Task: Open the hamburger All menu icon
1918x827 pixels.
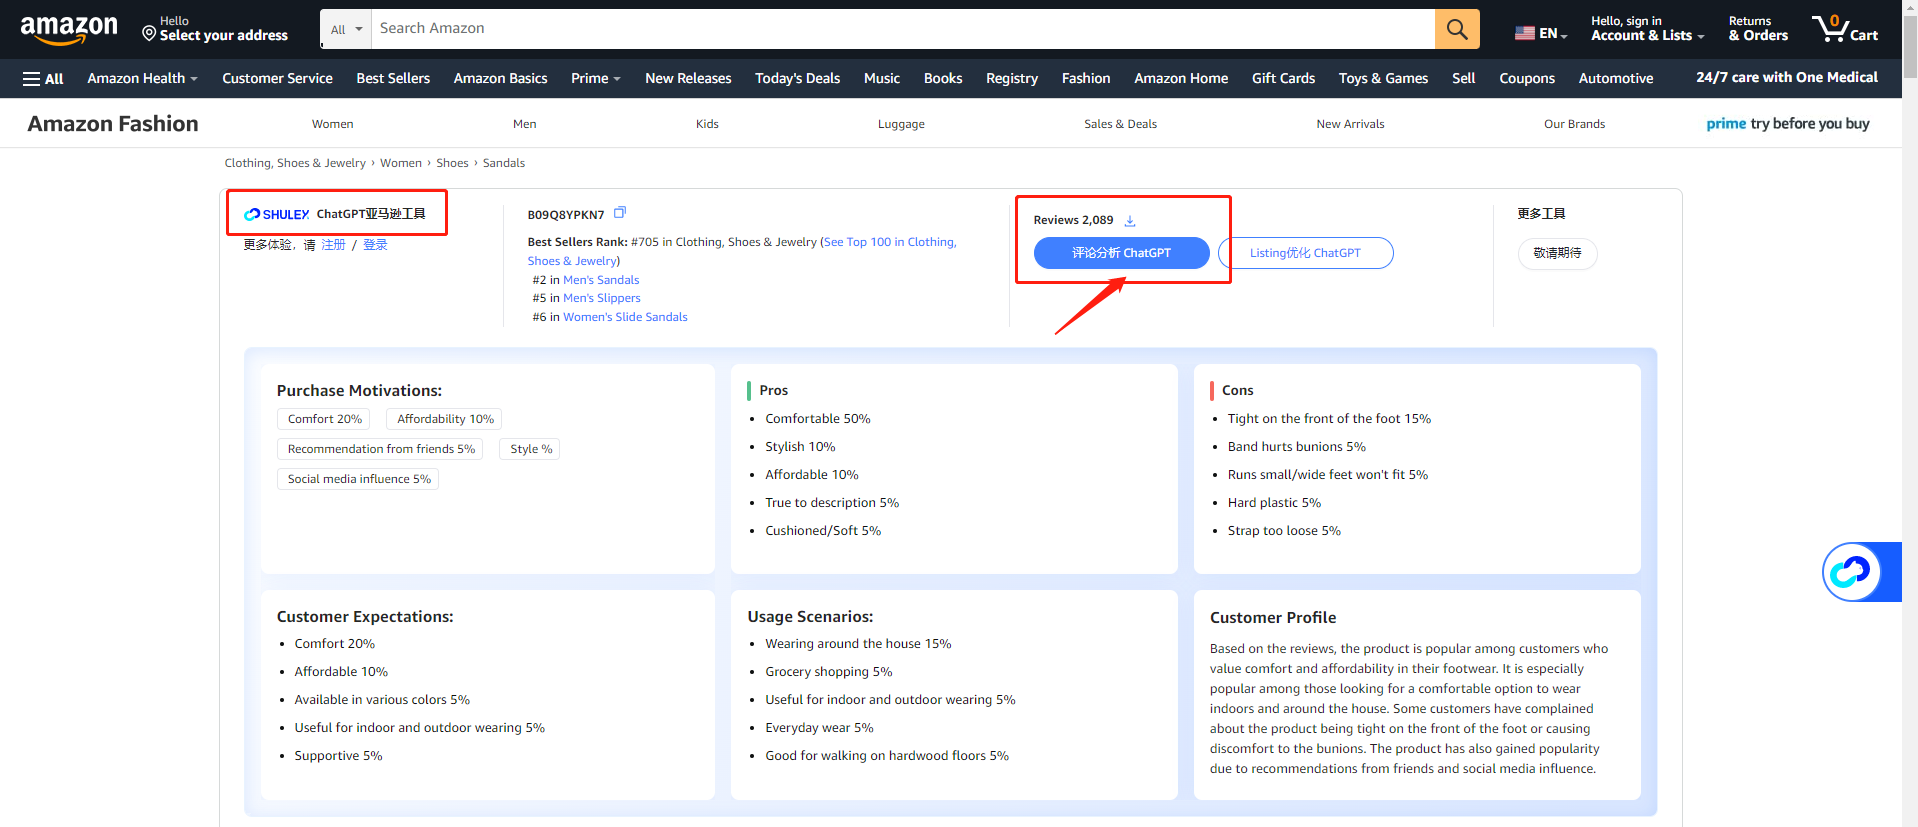Action: (x=31, y=79)
